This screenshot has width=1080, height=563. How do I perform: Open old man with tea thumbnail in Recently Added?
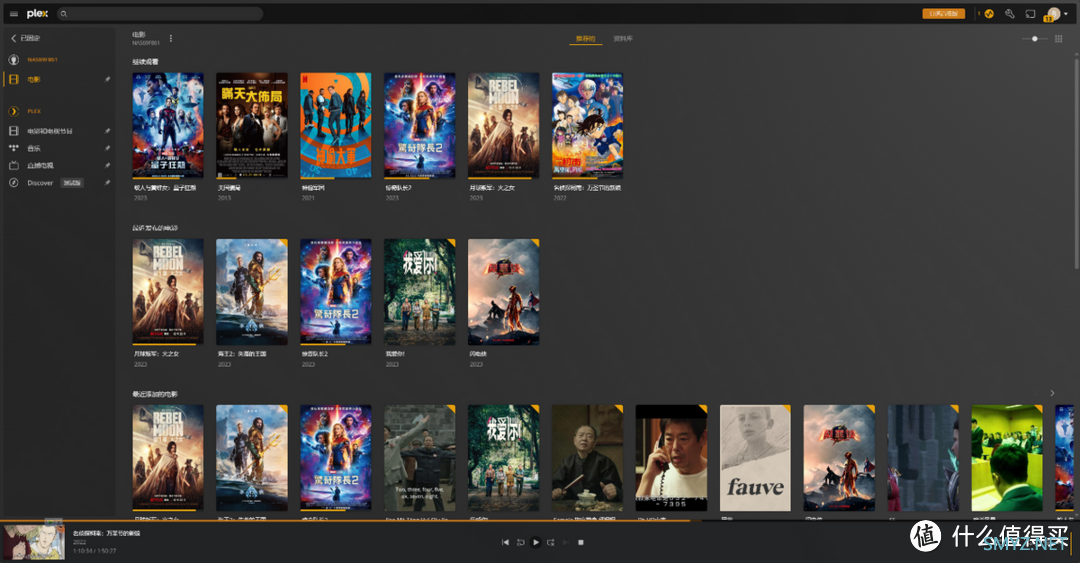coord(588,458)
